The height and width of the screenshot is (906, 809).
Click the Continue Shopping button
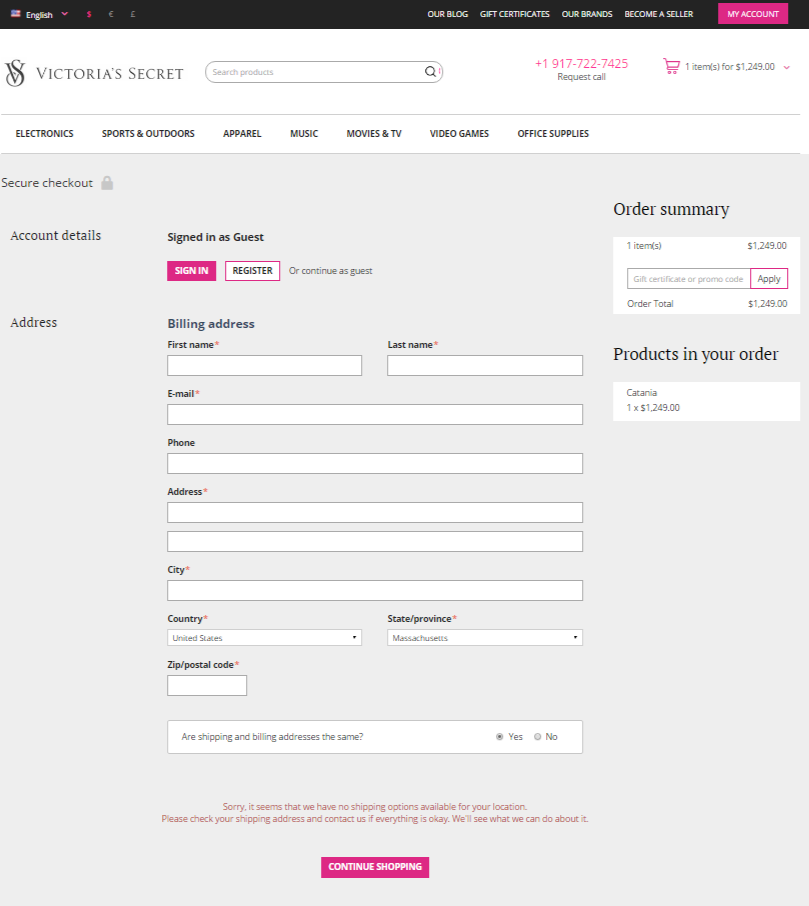375,867
